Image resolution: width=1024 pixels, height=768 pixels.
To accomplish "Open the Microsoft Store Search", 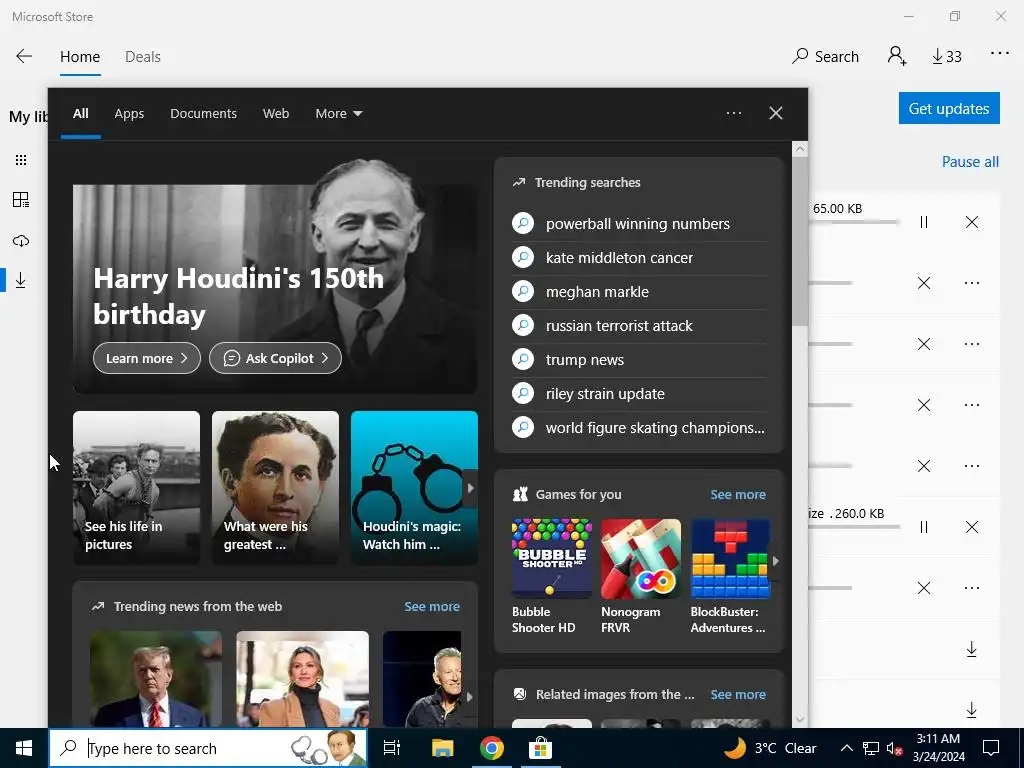I will coord(825,57).
